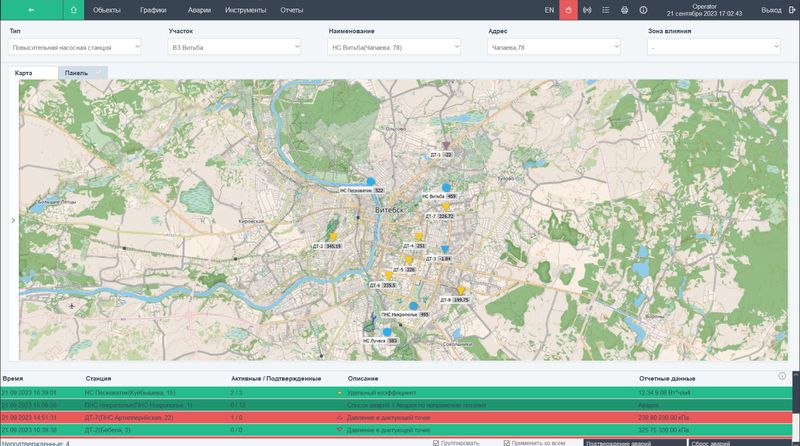
Task: Toggle the Применить ко всем checkbox
Action: tap(507, 442)
